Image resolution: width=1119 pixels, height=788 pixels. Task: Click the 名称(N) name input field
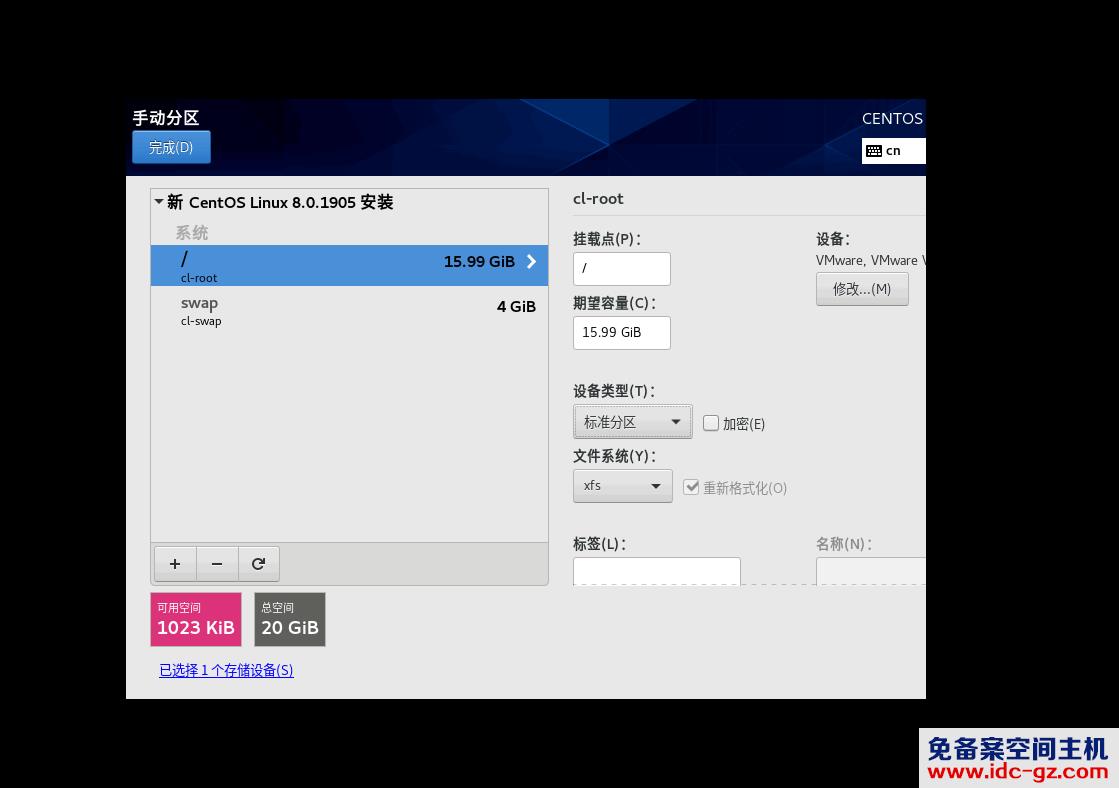871,571
